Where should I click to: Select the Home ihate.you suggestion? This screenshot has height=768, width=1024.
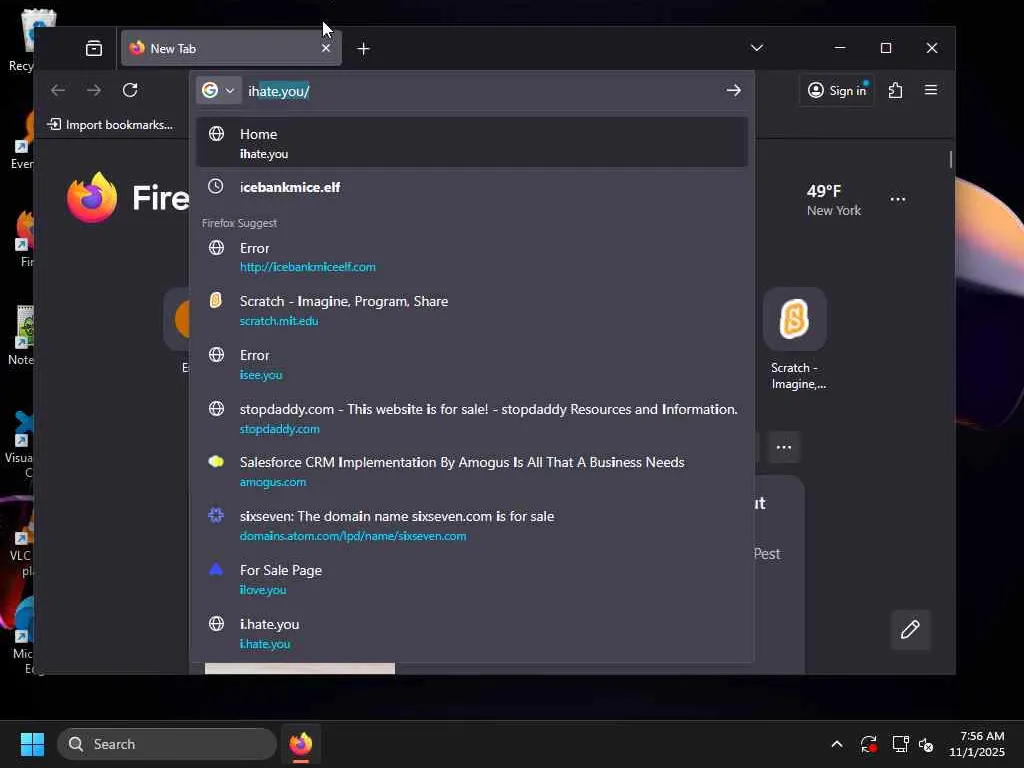click(x=472, y=142)
